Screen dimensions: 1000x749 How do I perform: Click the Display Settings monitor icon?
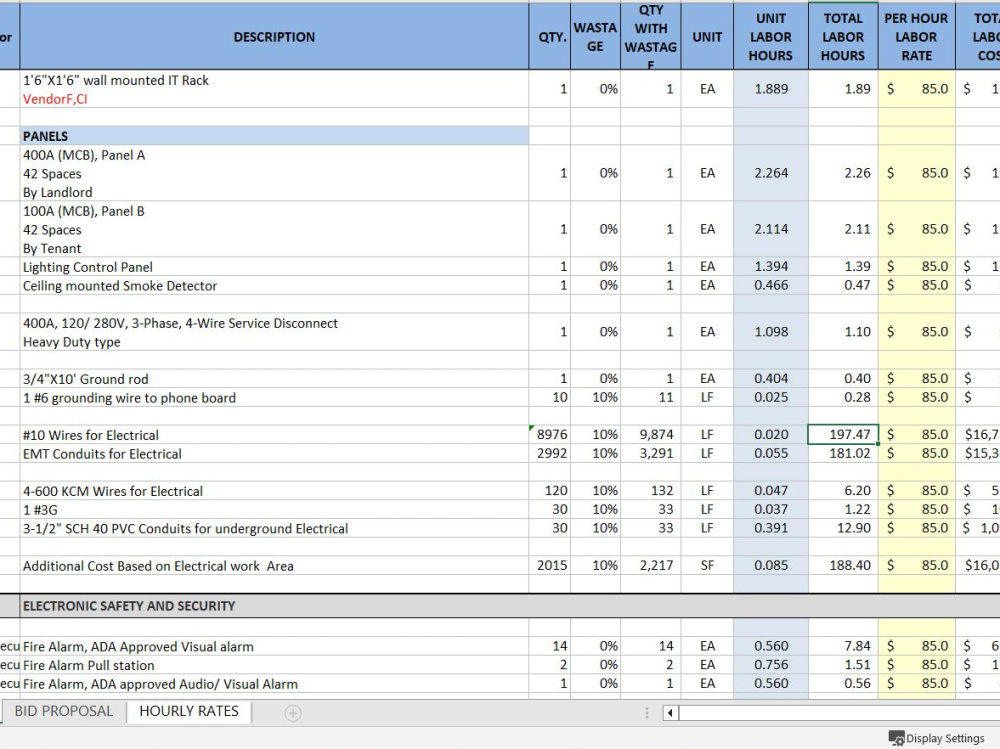[896, 738]
